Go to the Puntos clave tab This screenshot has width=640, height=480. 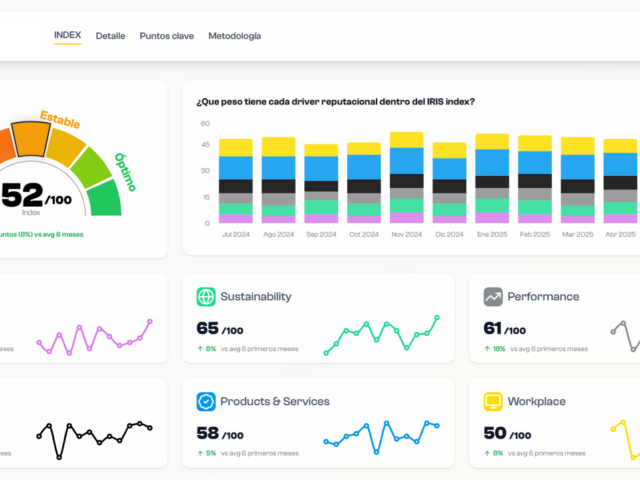pos(166,36)
